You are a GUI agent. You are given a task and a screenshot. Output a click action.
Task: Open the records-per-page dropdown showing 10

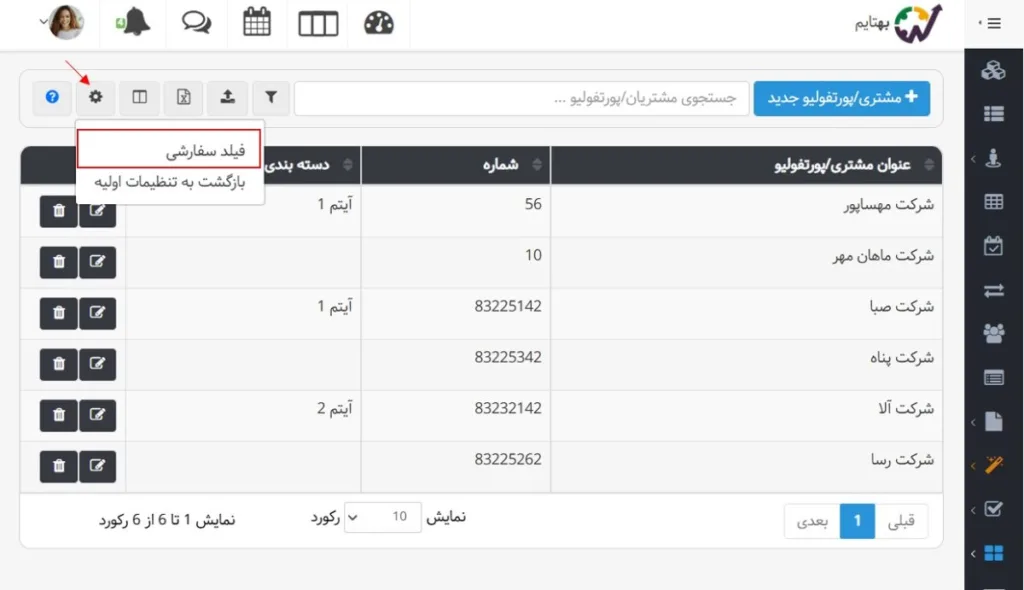click(x=383, y=517)
